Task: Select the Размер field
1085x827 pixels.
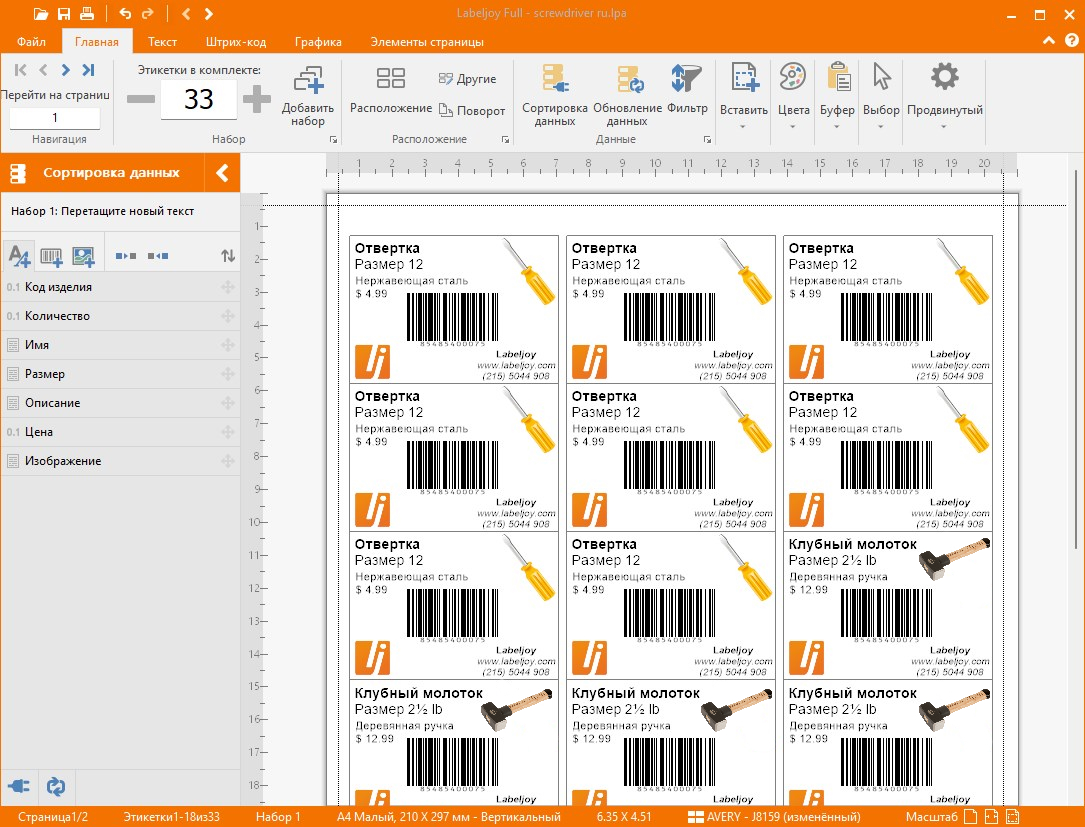Action: tap(120, 374)
